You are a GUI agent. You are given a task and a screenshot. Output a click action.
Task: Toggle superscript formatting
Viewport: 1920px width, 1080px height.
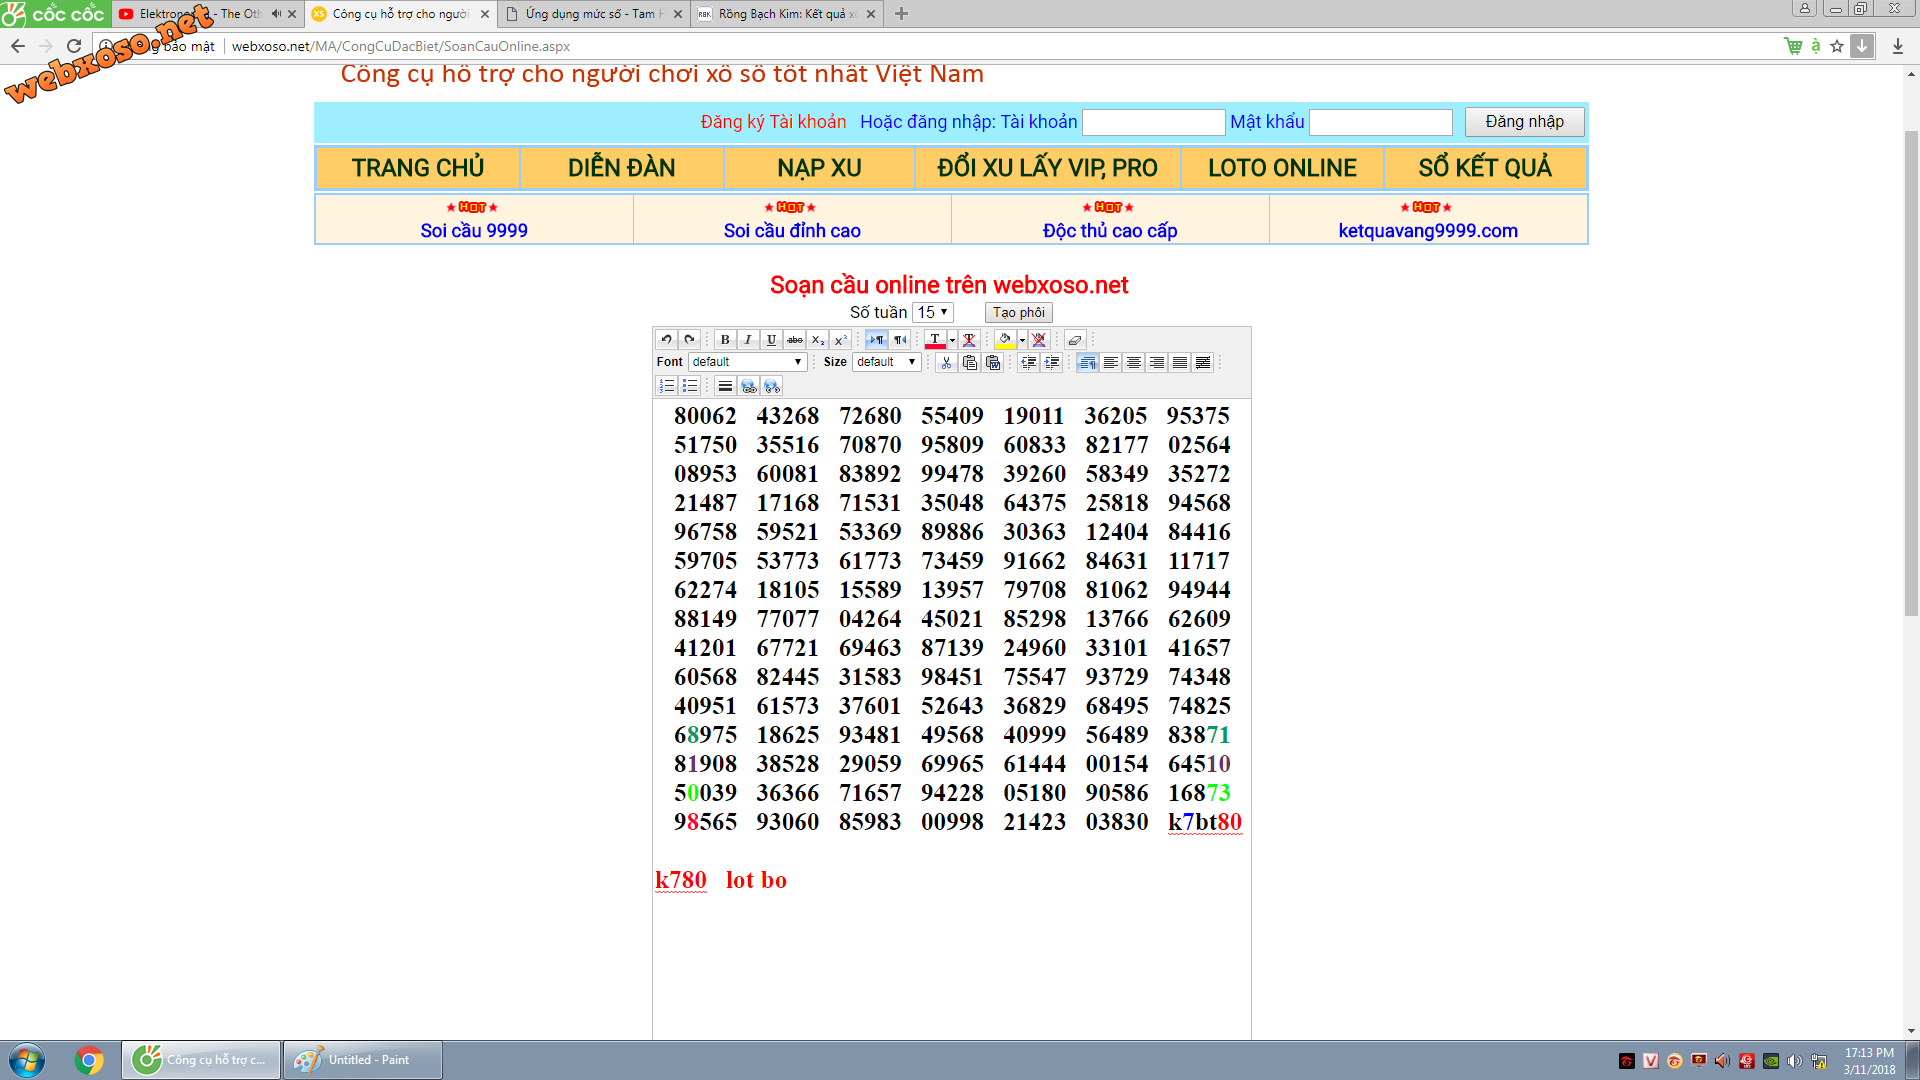841,340
